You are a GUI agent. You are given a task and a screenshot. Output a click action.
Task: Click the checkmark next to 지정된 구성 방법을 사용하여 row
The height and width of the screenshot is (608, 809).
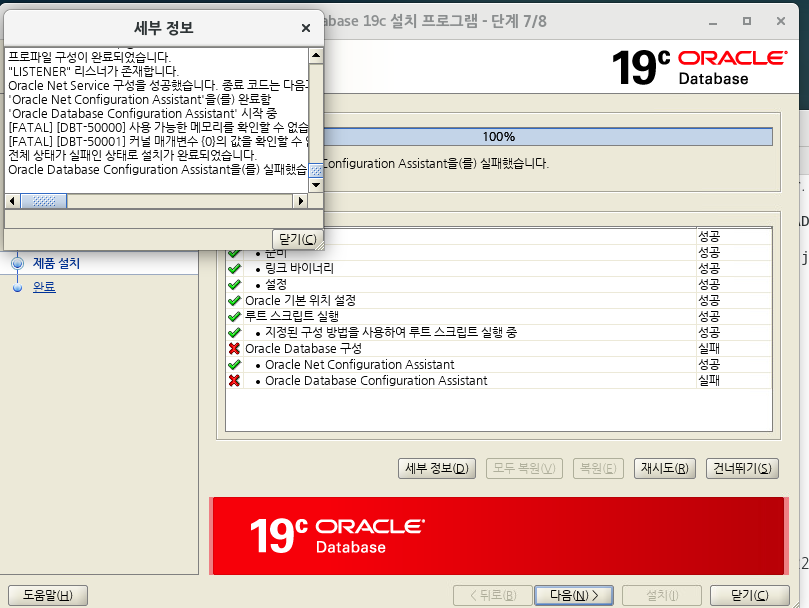coord(234,332)
